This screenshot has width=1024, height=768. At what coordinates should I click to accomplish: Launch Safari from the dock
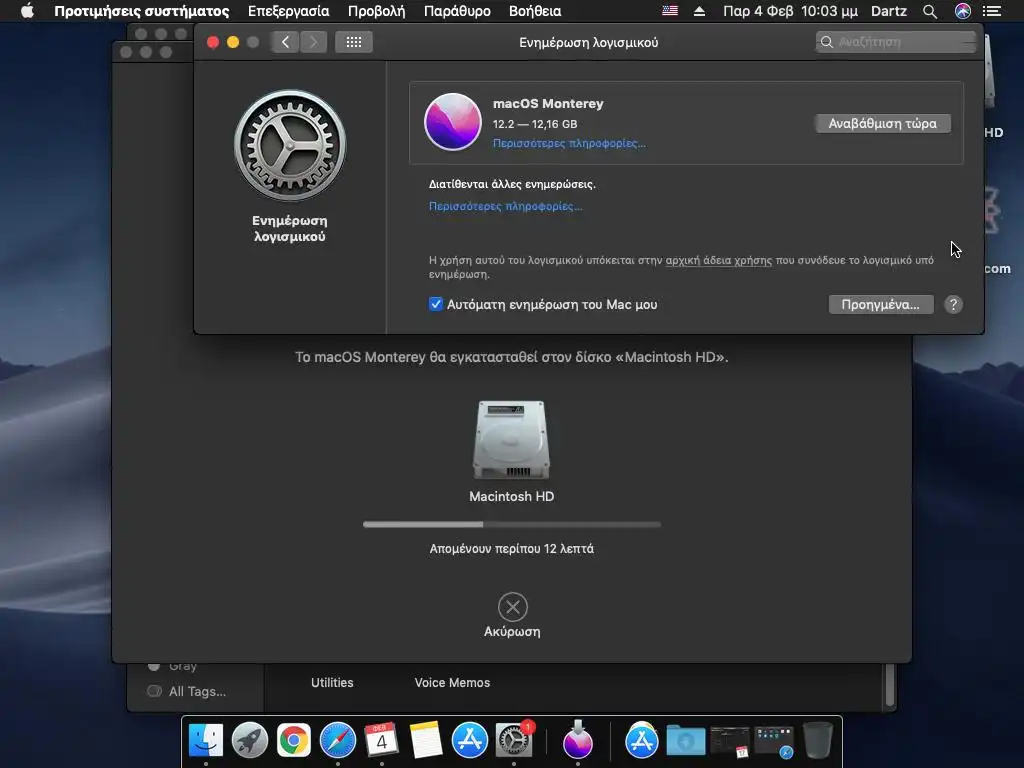click(x=338, y=741)
